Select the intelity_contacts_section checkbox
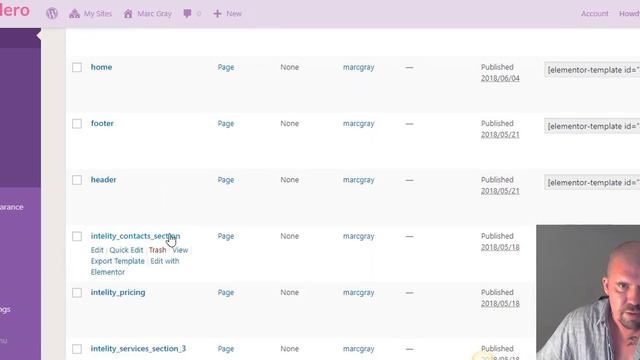The image size is (640, 360). click(x=77, y=236)
